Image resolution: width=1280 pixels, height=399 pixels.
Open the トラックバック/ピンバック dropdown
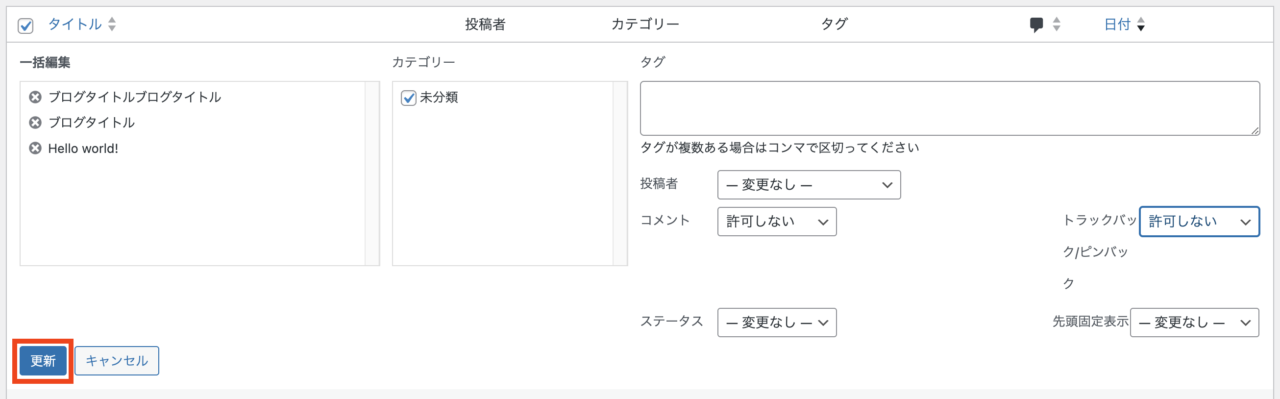[1198, 222]
